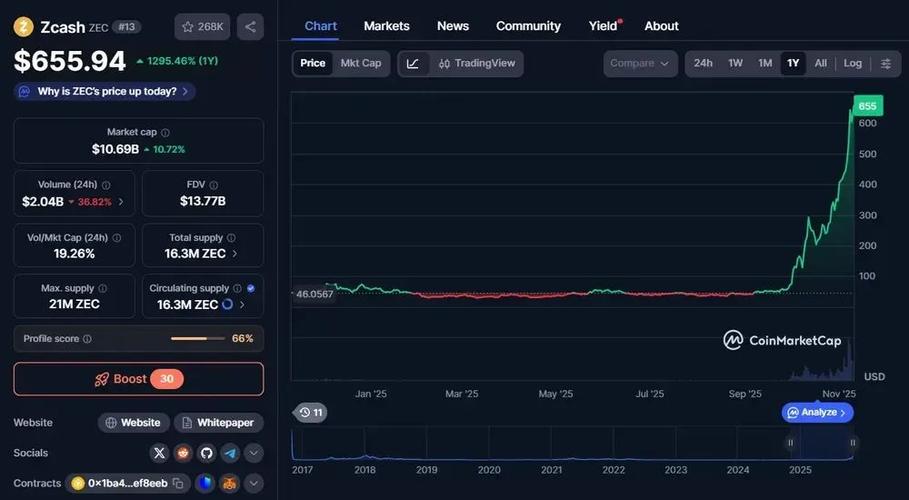Toggle Log scale on the chart

(852, 63)
